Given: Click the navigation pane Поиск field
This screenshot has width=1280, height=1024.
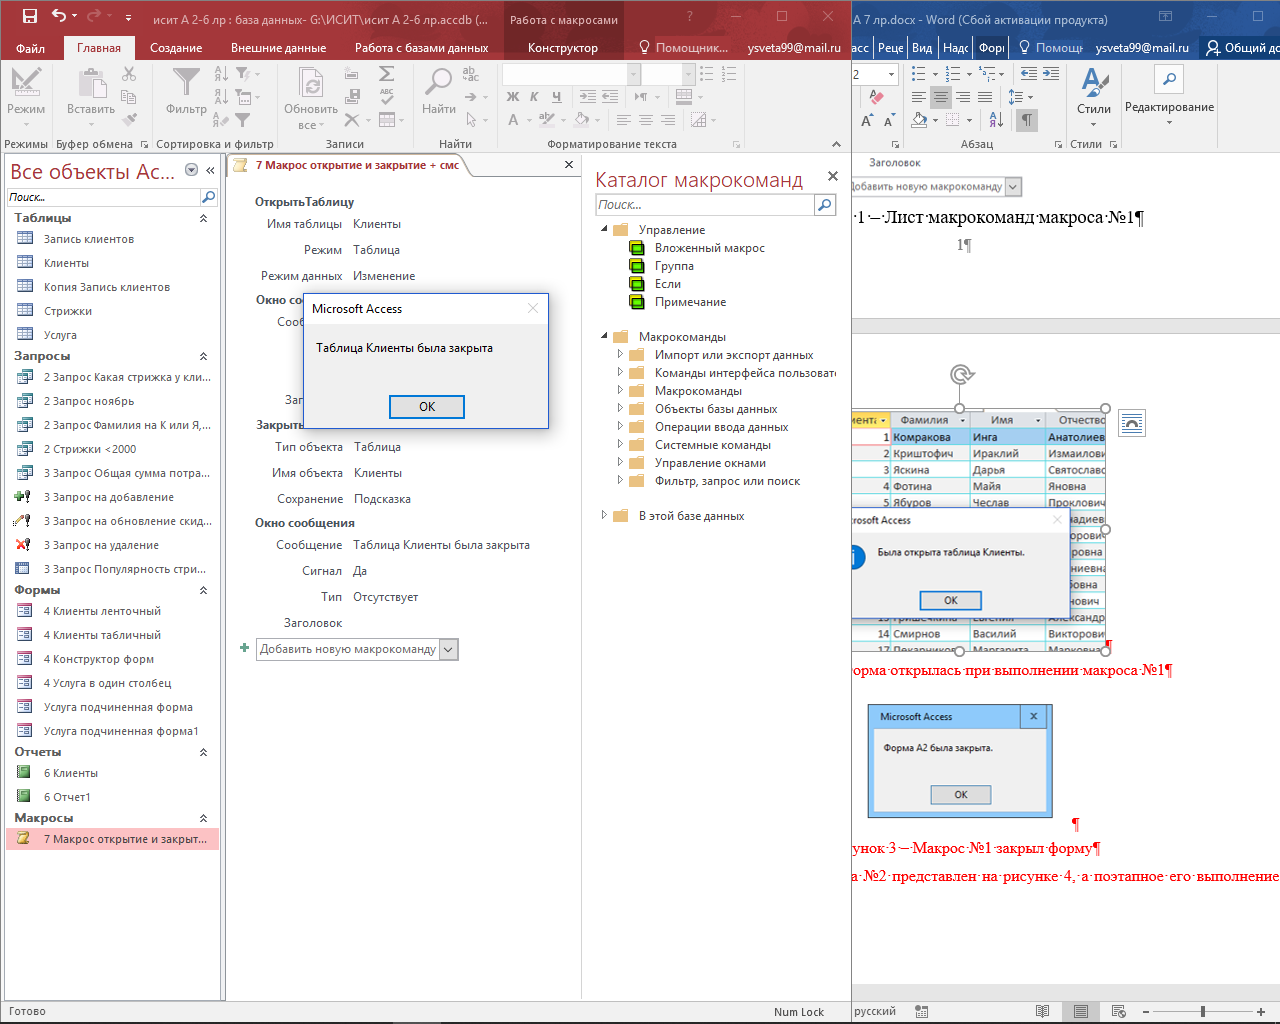Looking at the screenshot, I should 104,197.
